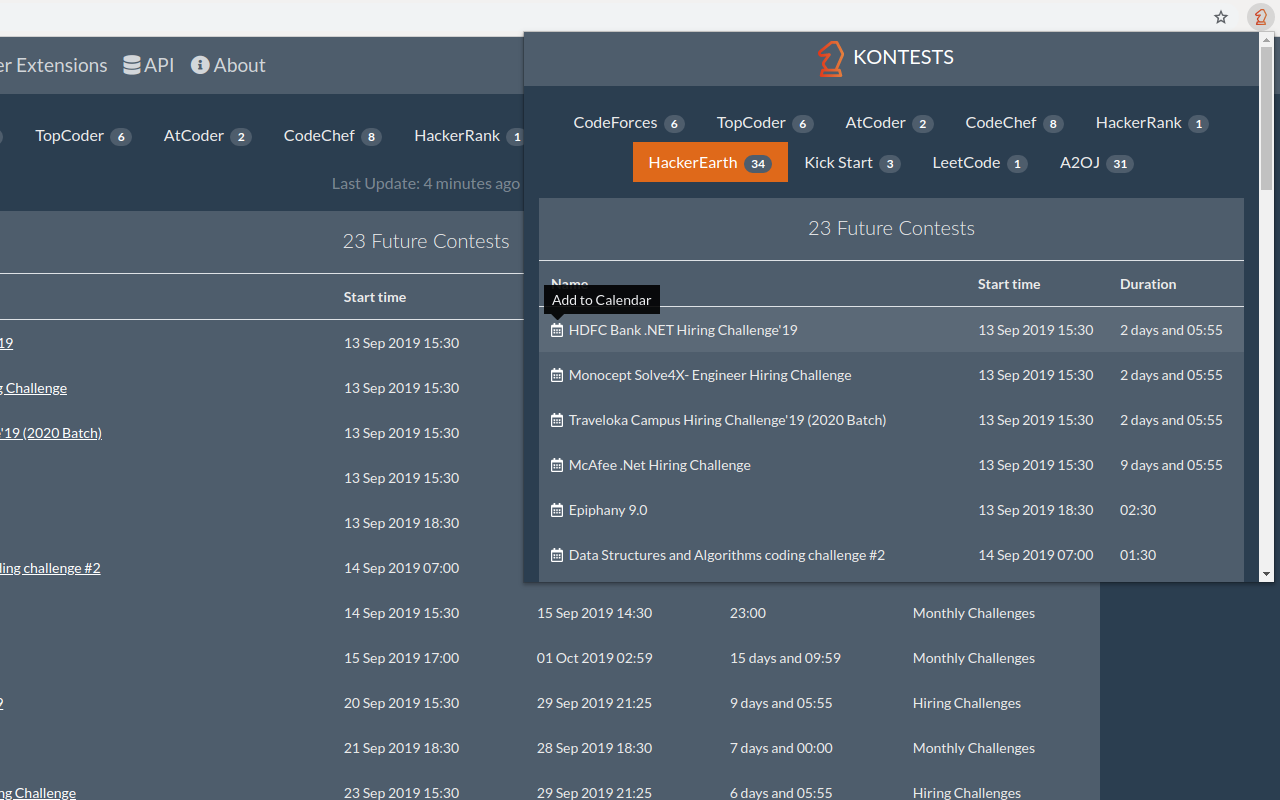Screen dimensions: 1280x800
Task: Click popup scrollbar up arrow
Action: pos(1266,39)
